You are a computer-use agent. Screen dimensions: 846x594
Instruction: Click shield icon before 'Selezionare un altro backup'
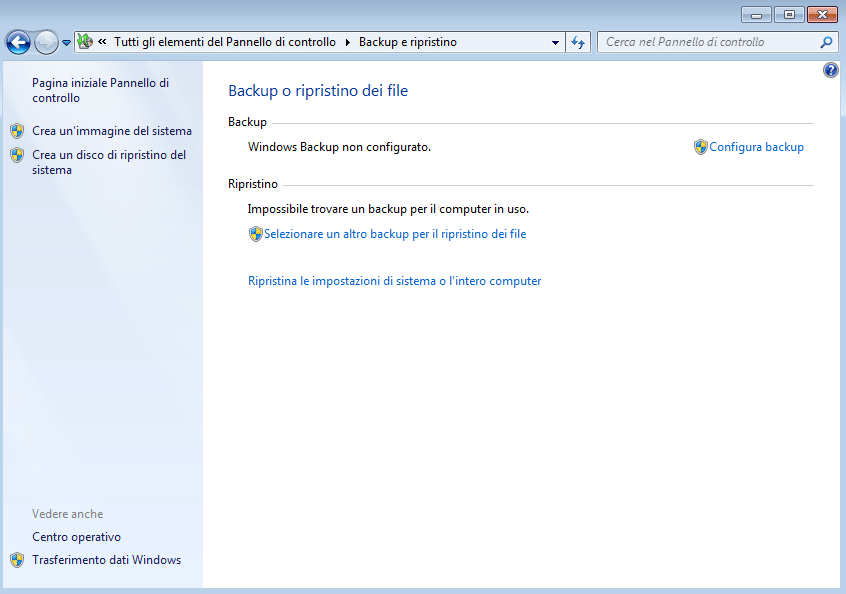click(x=255, y=234)
